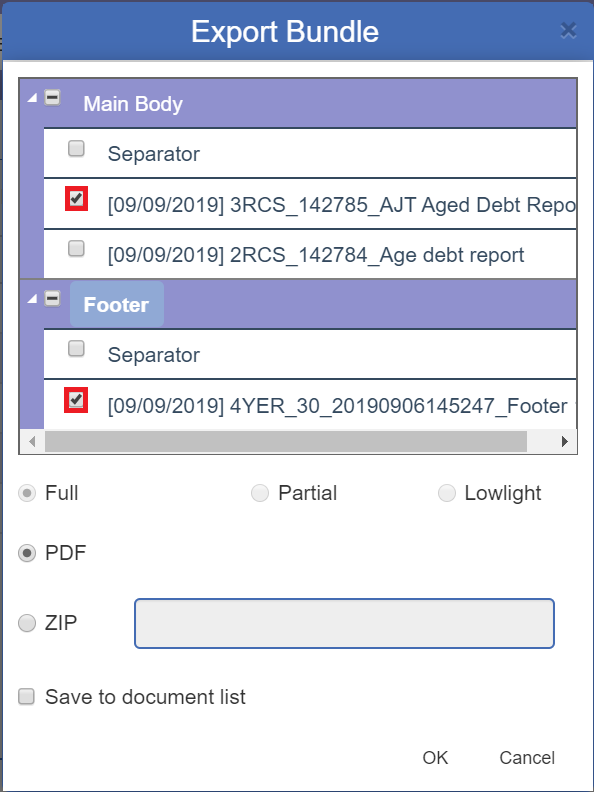Choose the Lowlight export option

coord(447,493)
